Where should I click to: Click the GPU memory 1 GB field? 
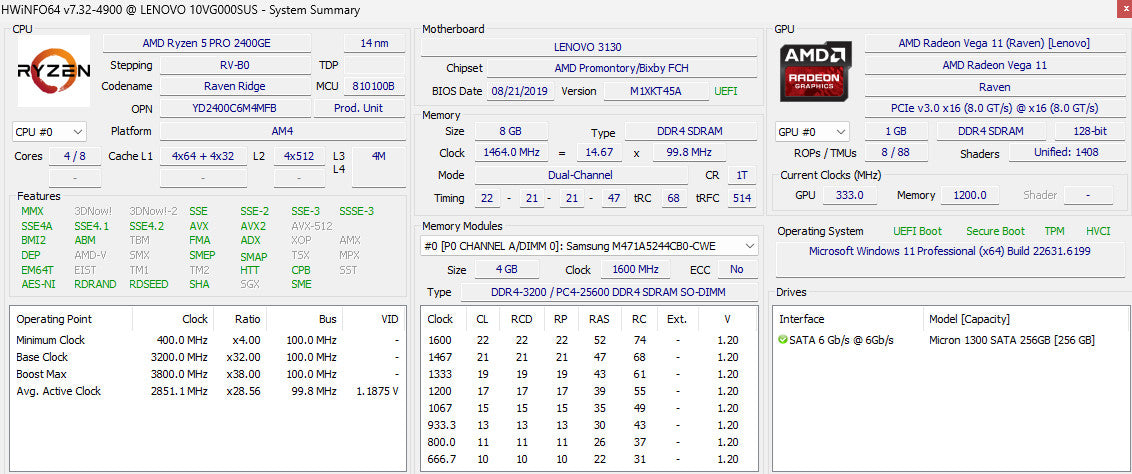click(x=896, y=131)
